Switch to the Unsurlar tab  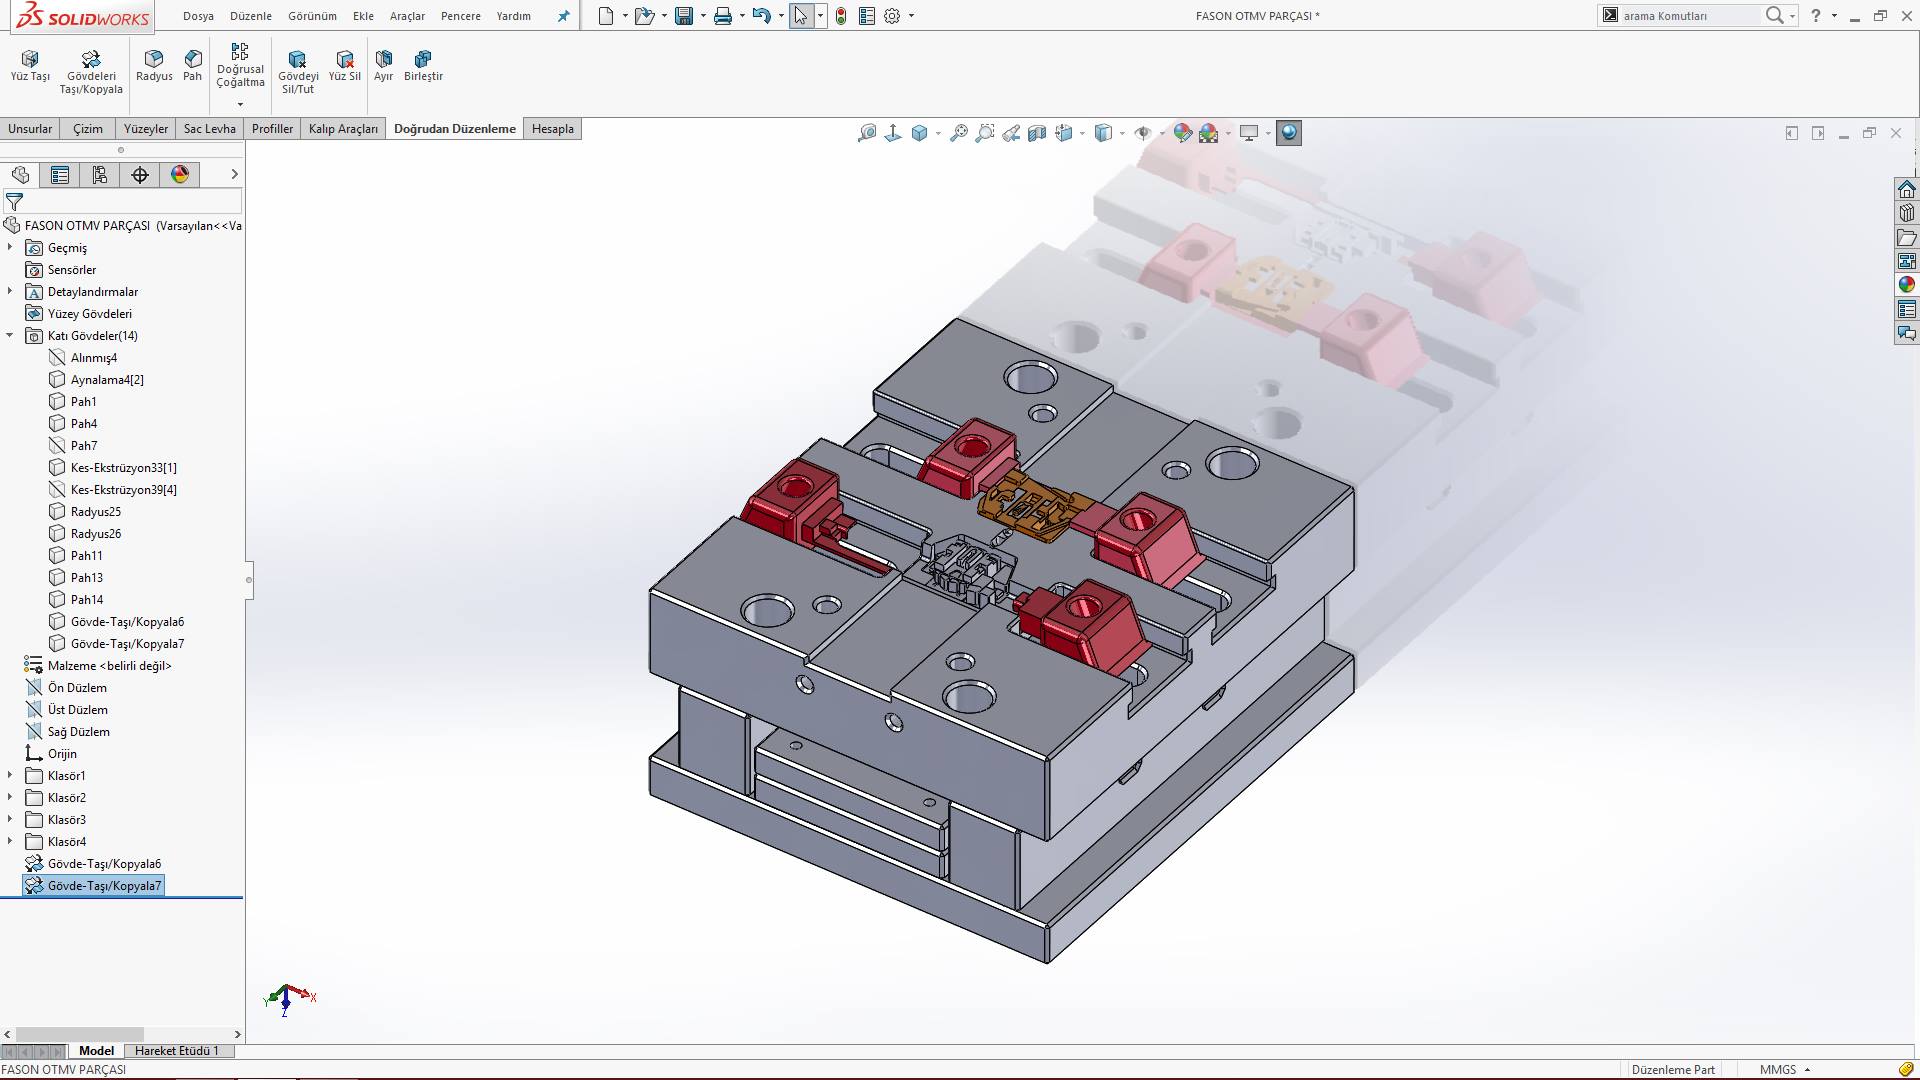(x=30, y=129)
